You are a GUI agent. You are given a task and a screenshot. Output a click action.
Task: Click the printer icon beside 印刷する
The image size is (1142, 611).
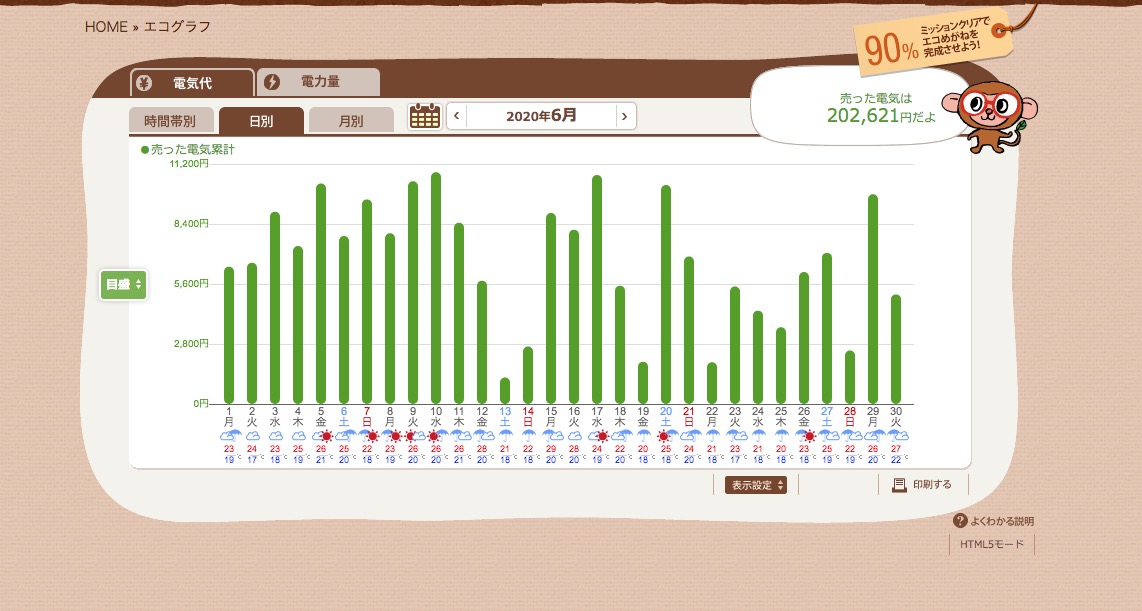pos(899,485)
